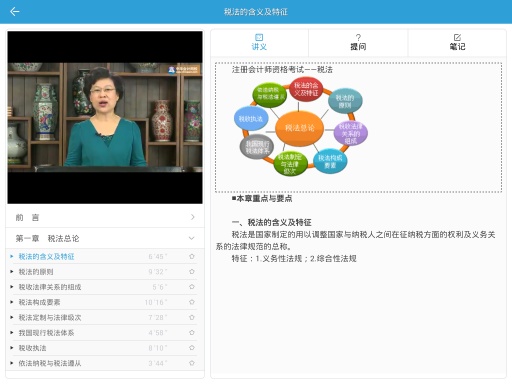
Task: Favorite star for 税收法律关系的组成
Action: pos(192,287)
